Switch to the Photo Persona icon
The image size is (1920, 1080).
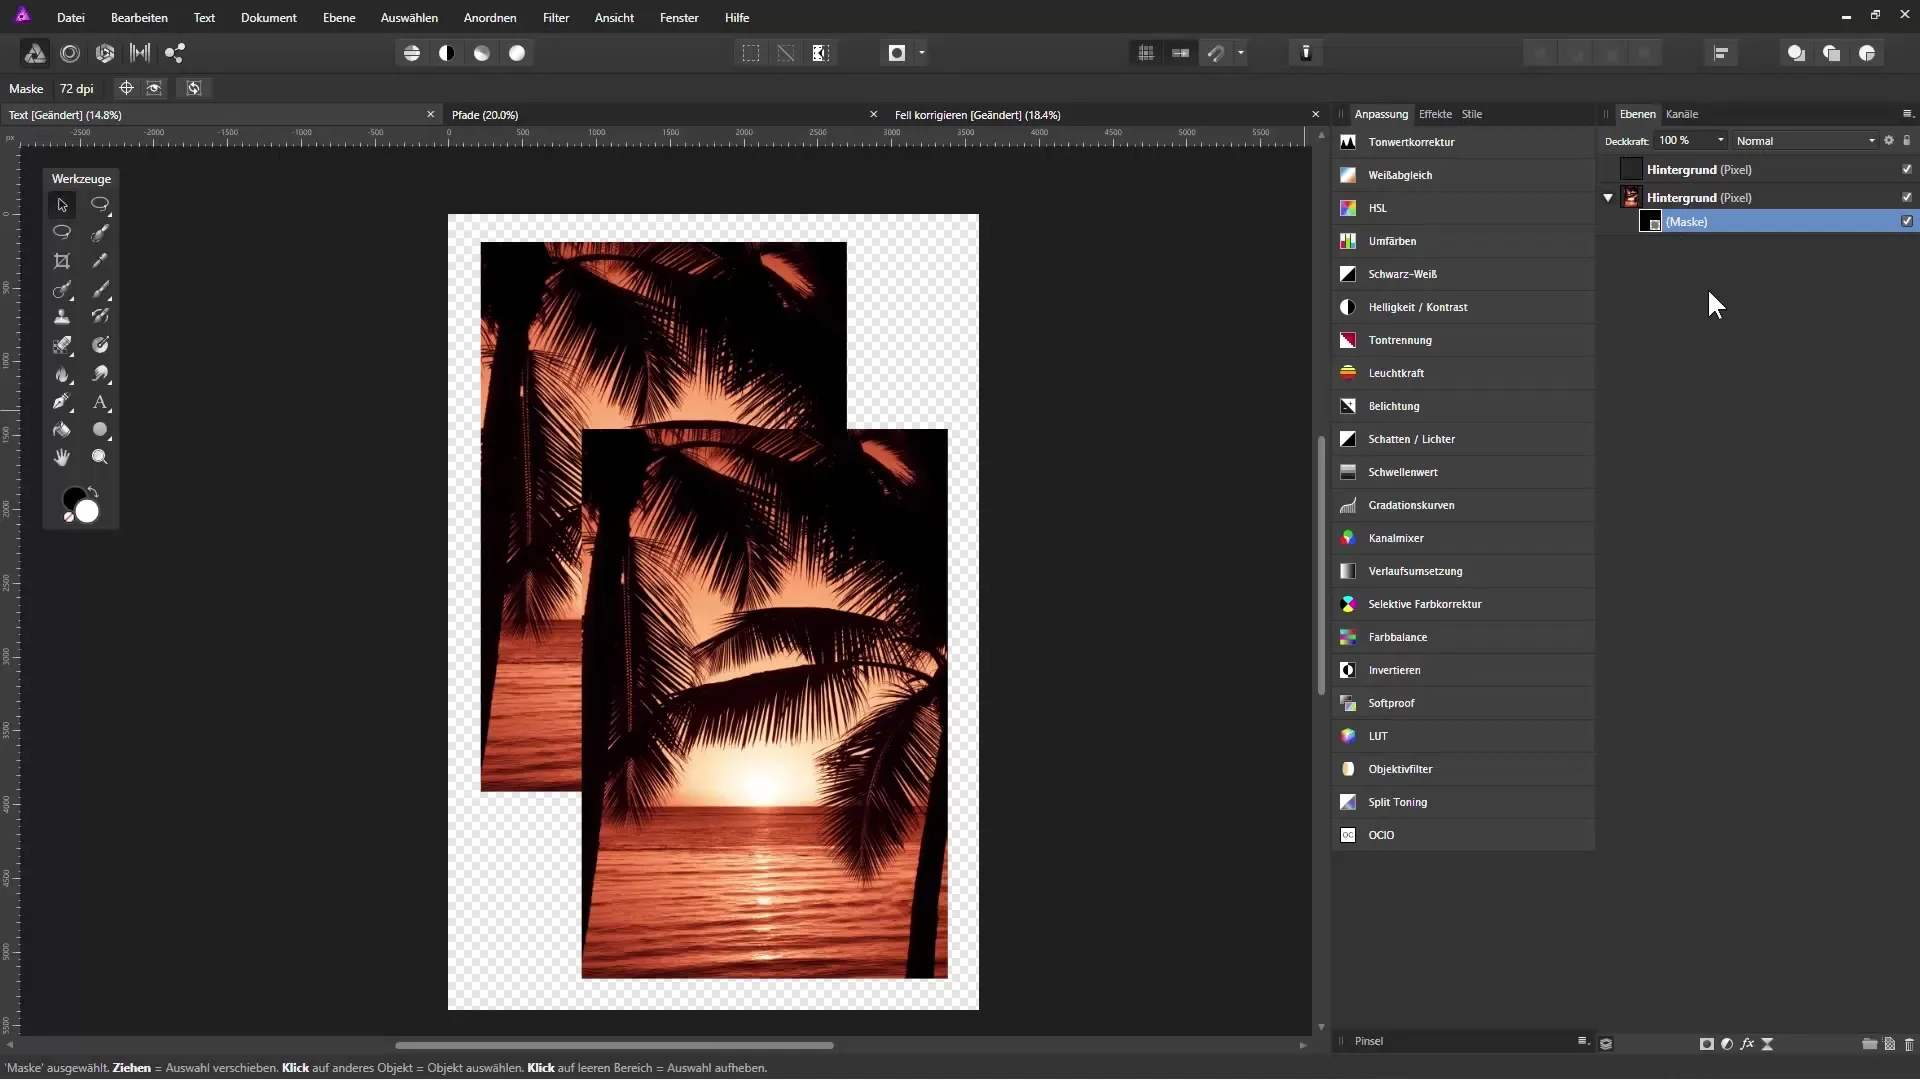click(34, 53)
